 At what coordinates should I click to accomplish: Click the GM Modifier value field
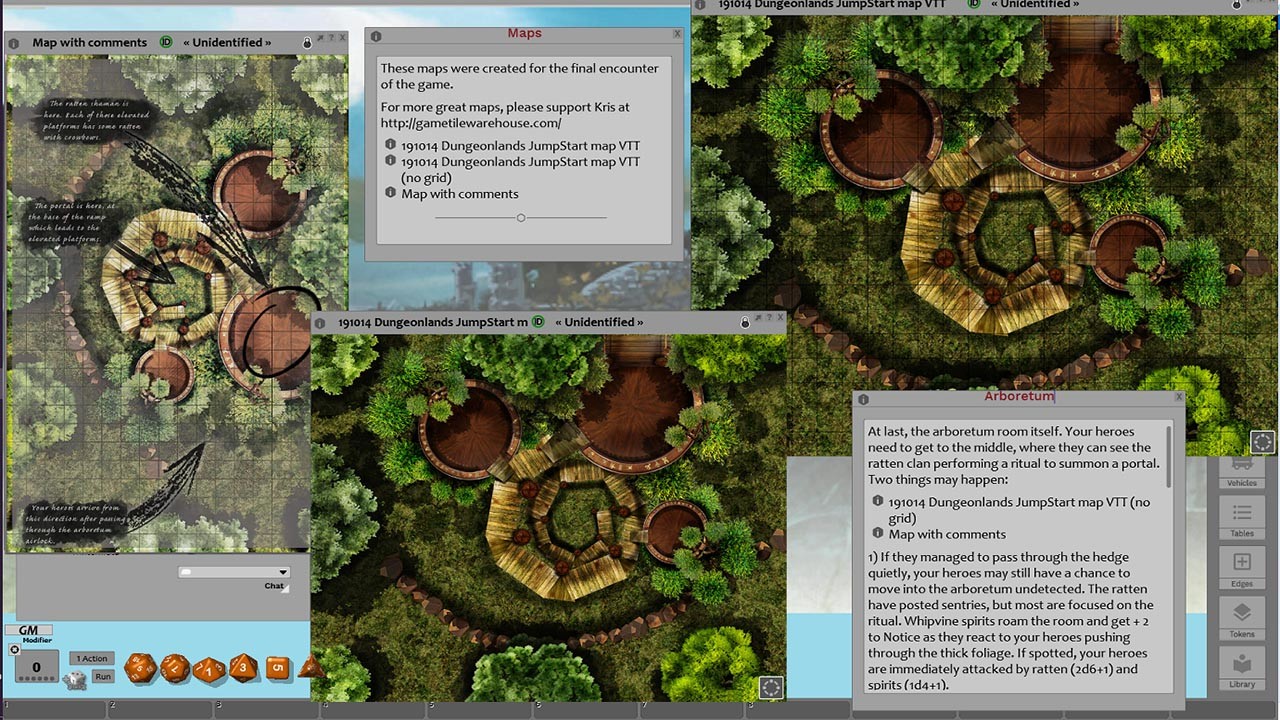35,667
